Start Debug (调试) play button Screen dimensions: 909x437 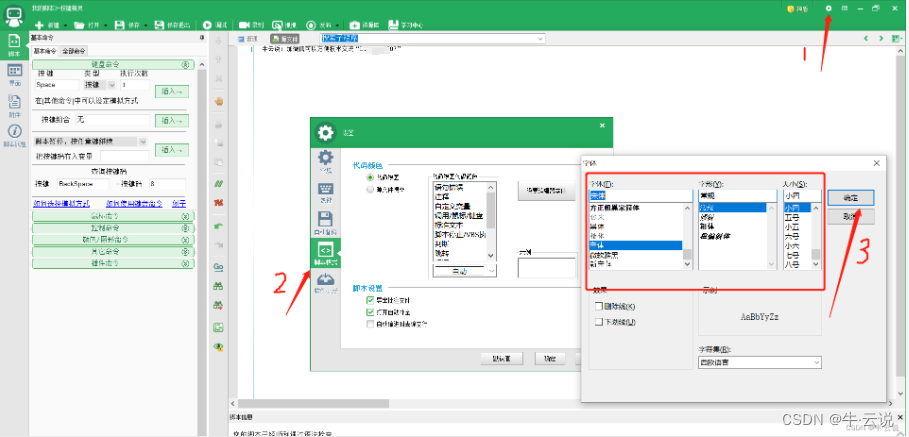215,26
